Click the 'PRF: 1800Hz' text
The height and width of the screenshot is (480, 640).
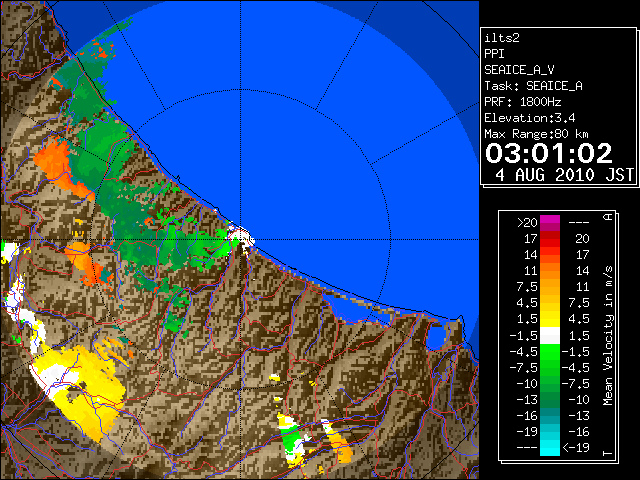point(523,102)
